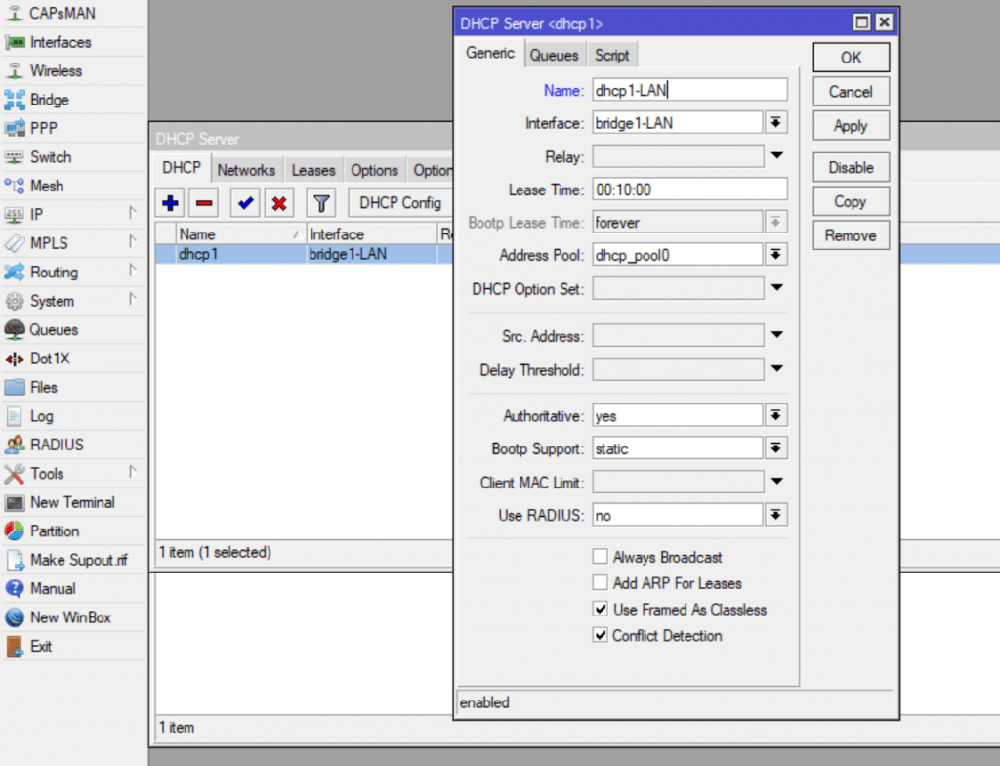Viewport: 1000px width, 766px height.
Task: Open the MPLS menu icon
Action: 15,243
